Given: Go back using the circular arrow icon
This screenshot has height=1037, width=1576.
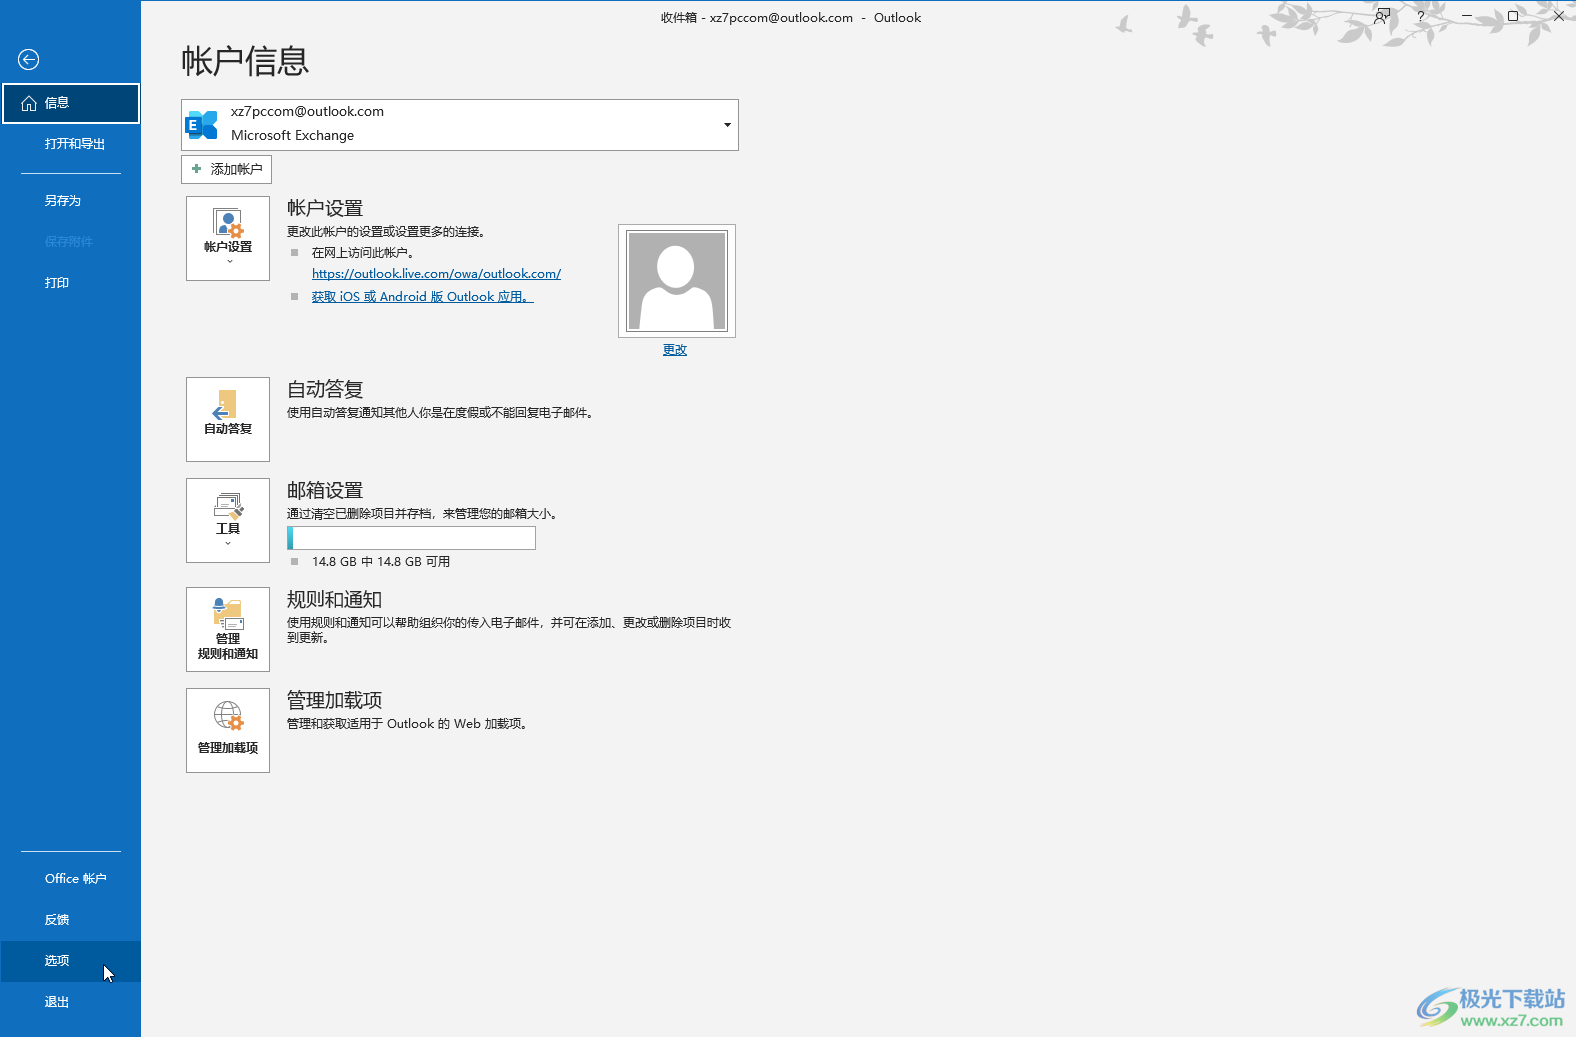Looking at the screenshot, I should (29, 60).
